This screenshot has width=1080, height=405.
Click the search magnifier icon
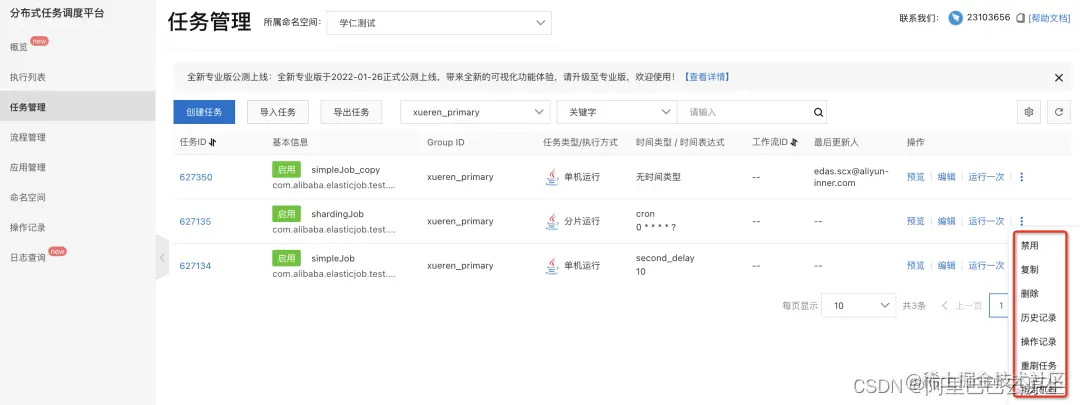(818, 112)
